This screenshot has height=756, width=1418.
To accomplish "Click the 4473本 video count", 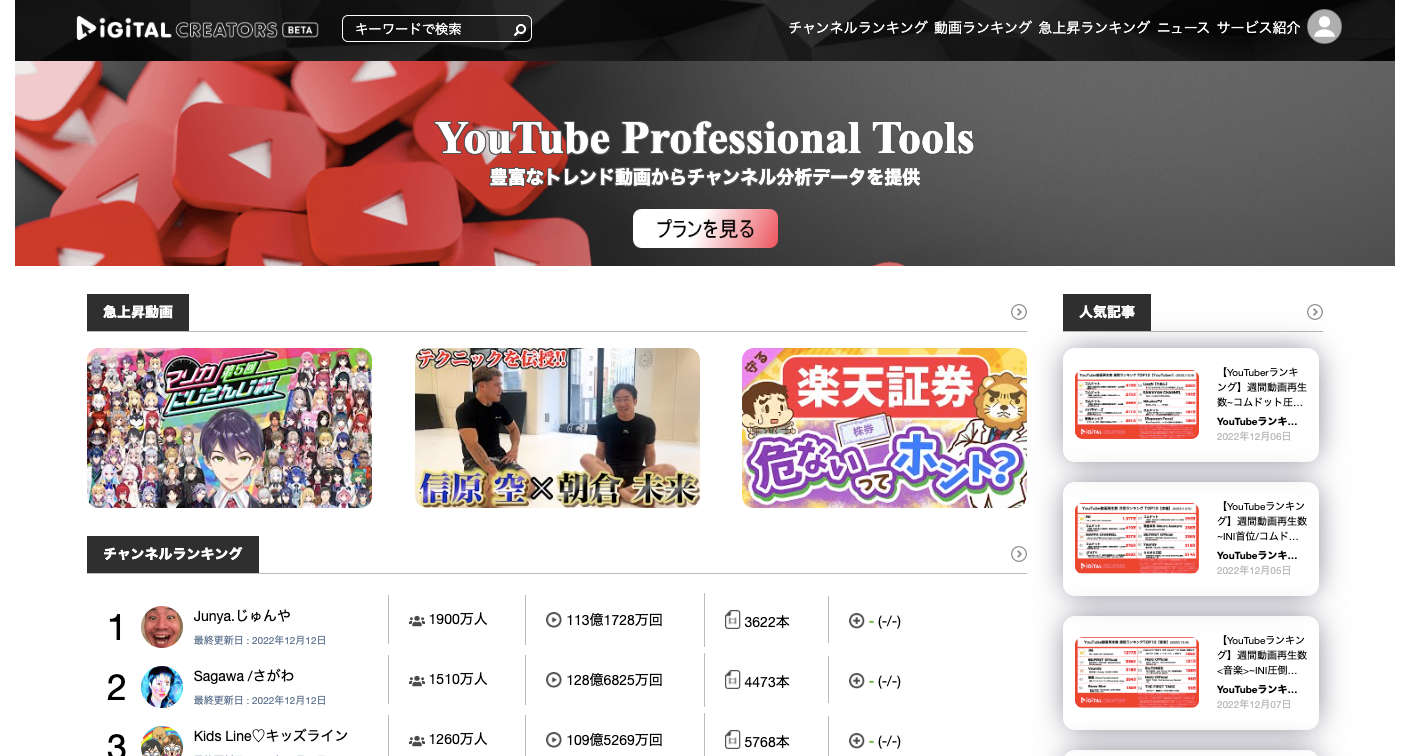I will [767, 681].
